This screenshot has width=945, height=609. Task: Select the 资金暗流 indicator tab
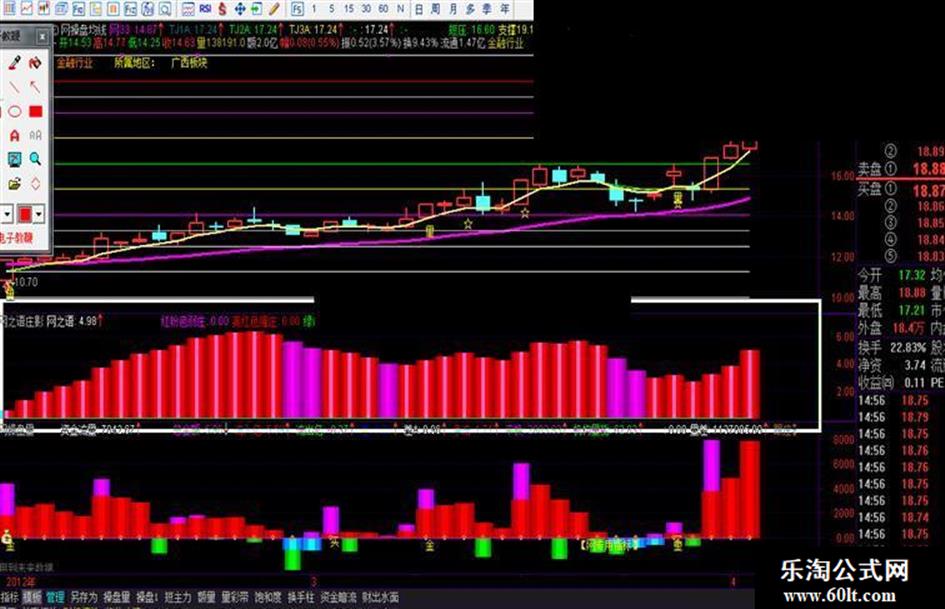338,597
